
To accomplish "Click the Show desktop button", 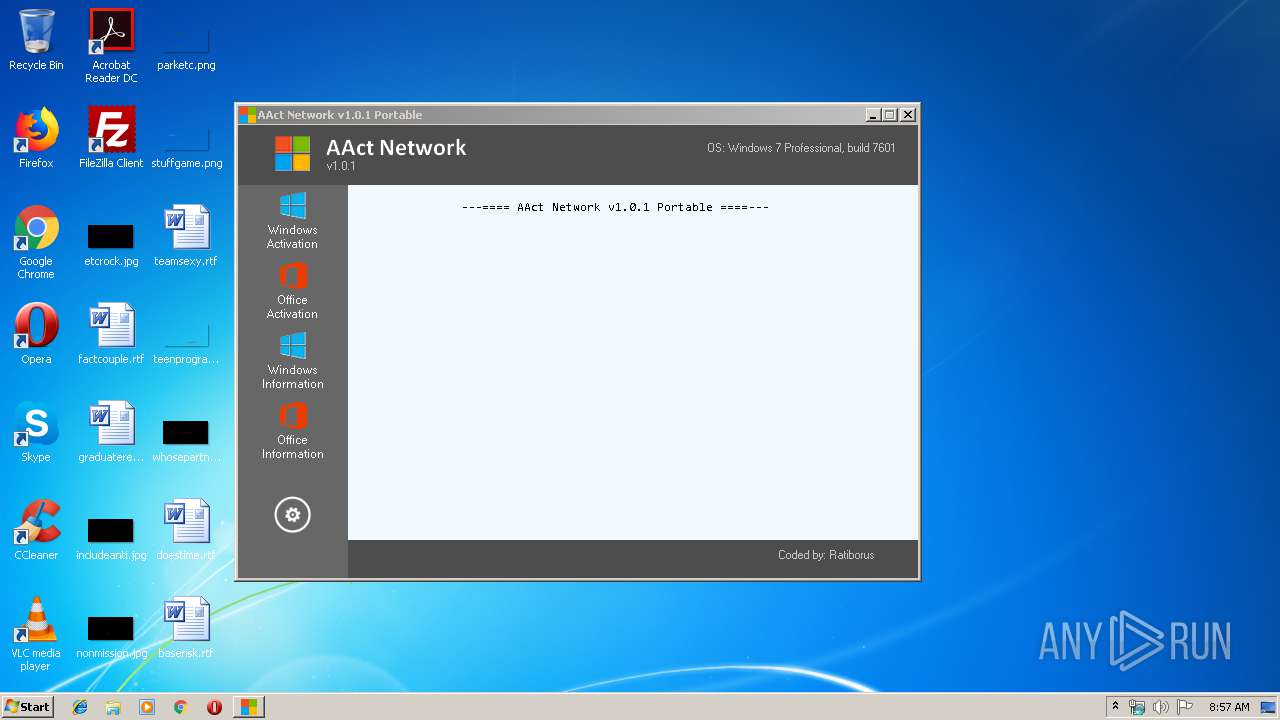I will click(1270, 707).
